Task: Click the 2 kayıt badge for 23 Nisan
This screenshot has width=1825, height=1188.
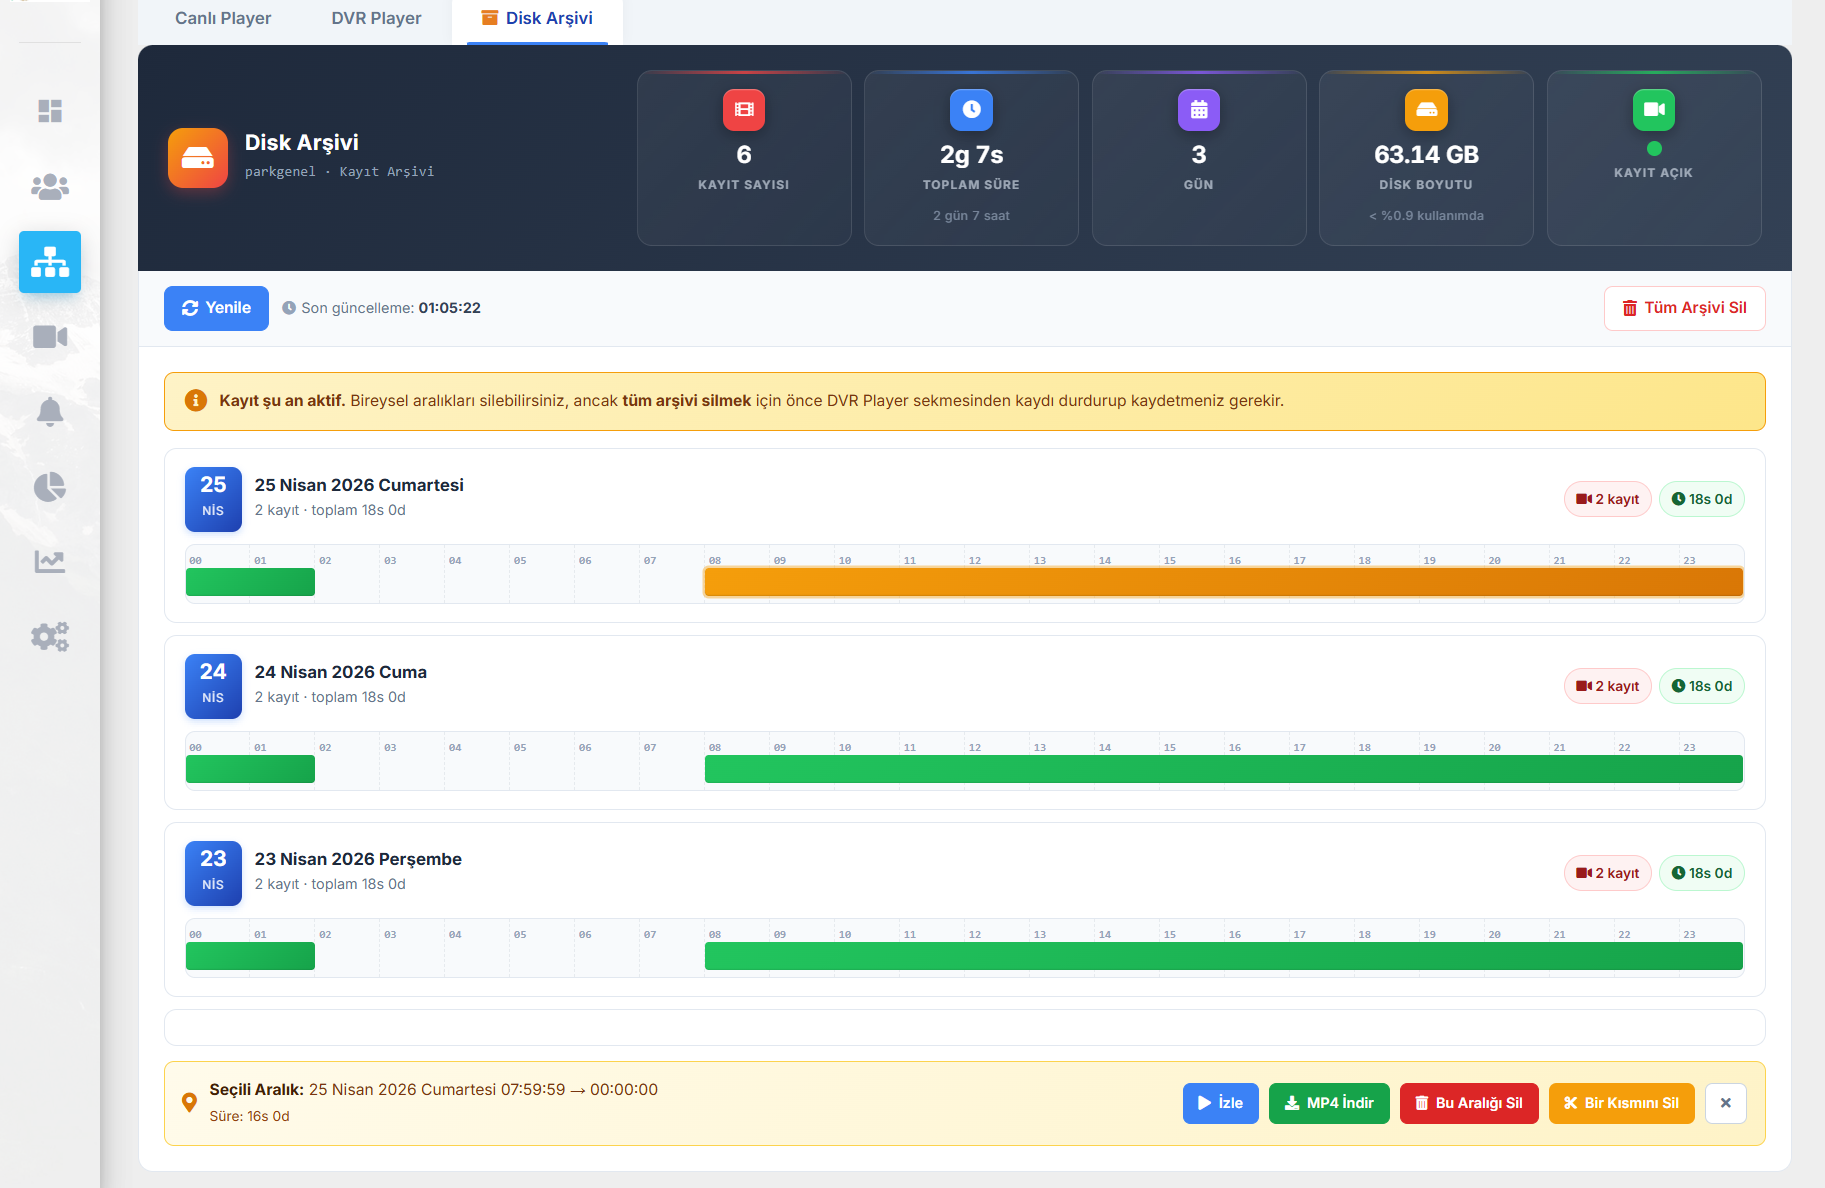Action: coord(1607,873)
